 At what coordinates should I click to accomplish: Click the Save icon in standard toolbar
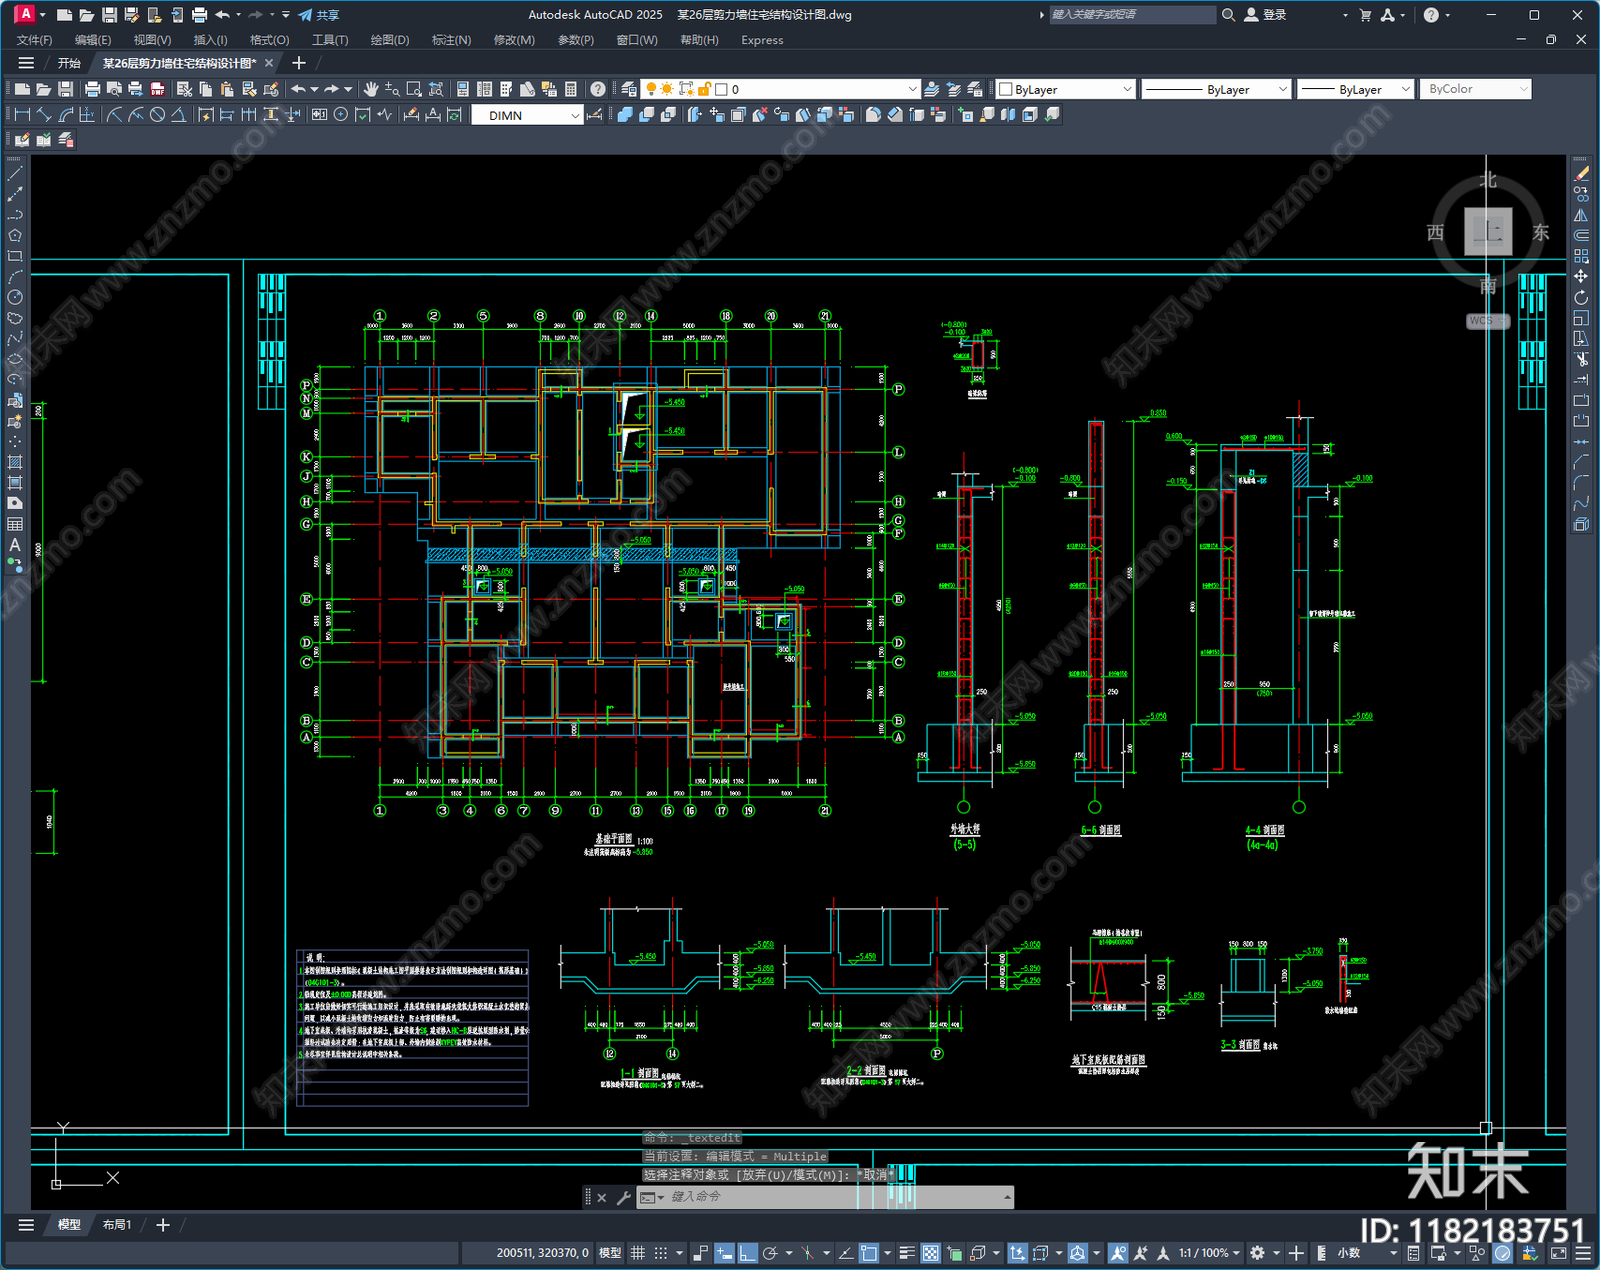coord(66,89)
